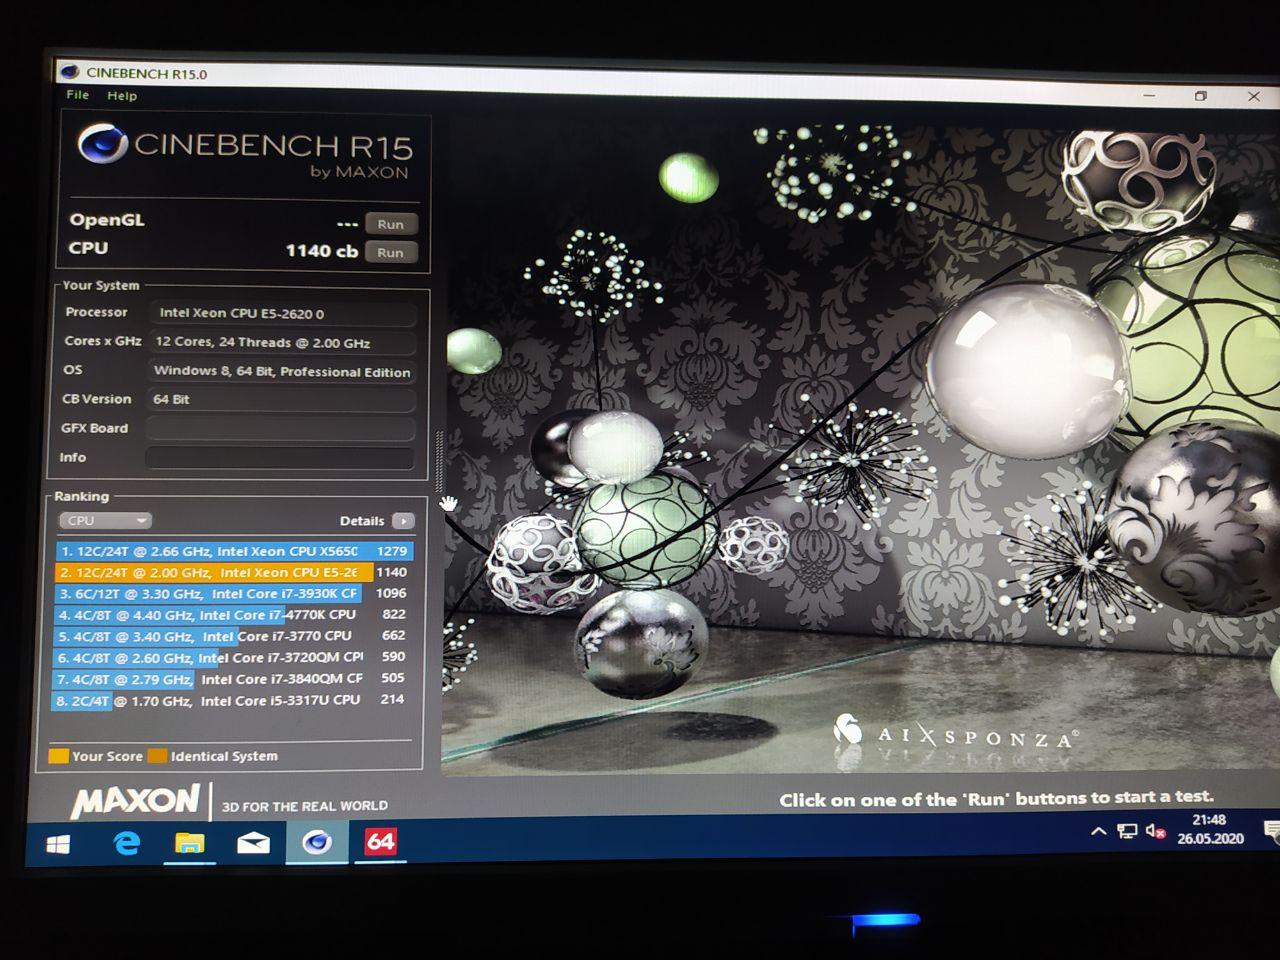This screenshot has width=1280, height=960.
Task: Click the side panel splitter handle
Action: (x=439, y=460)
